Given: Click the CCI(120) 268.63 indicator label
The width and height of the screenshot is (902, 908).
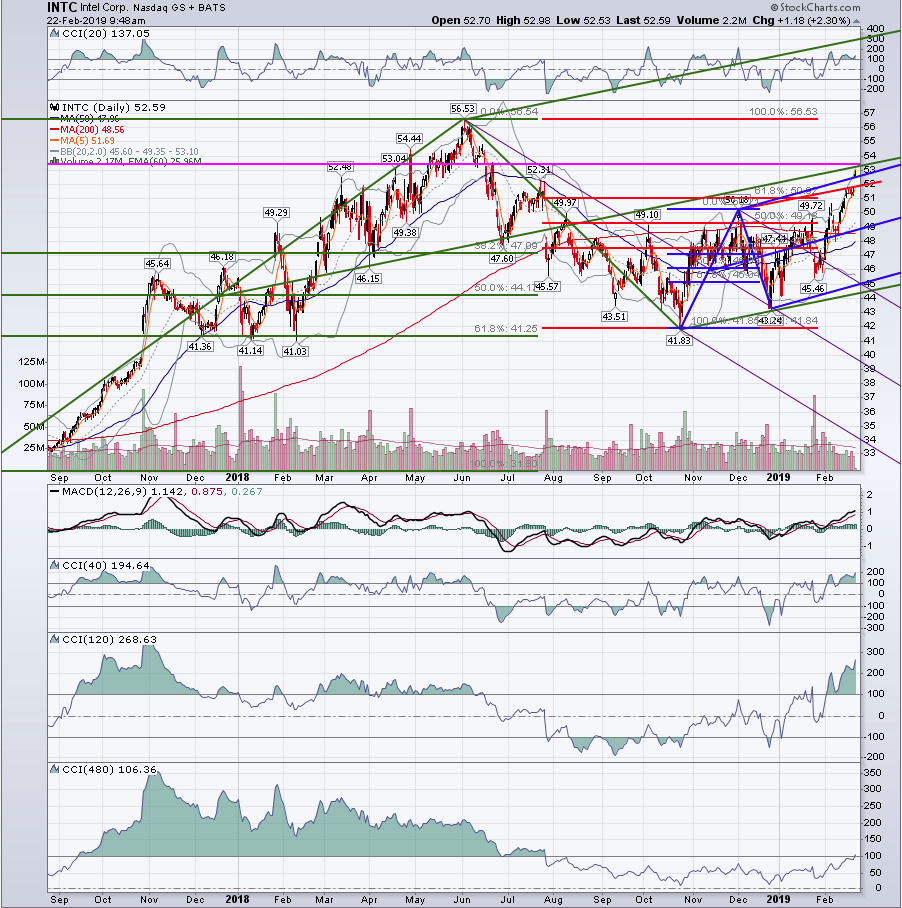Looking at the screenshot, I should coord(109,639).
